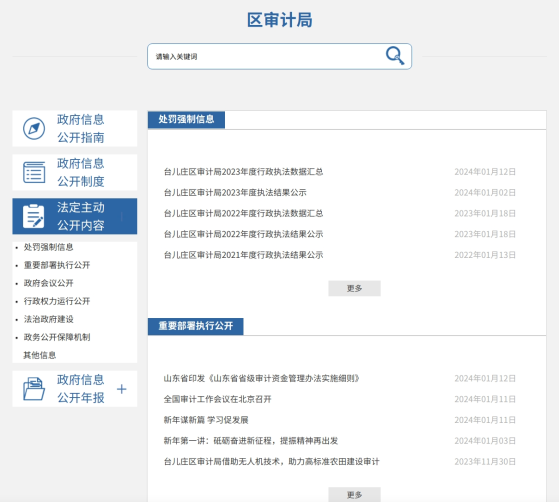Open 重要部署执行公开 in sidebar submenu
Screen dimensions: 559x503
pos(57,265)
